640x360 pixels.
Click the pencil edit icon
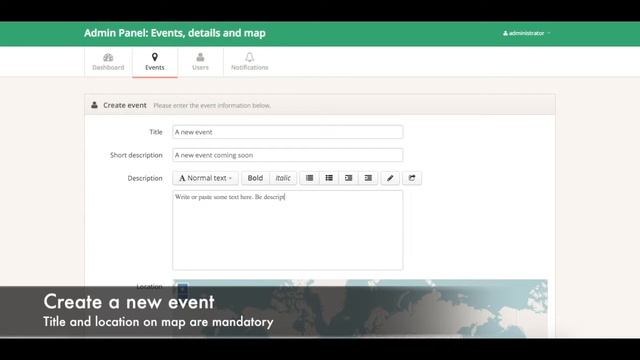[x=390, y=178]
